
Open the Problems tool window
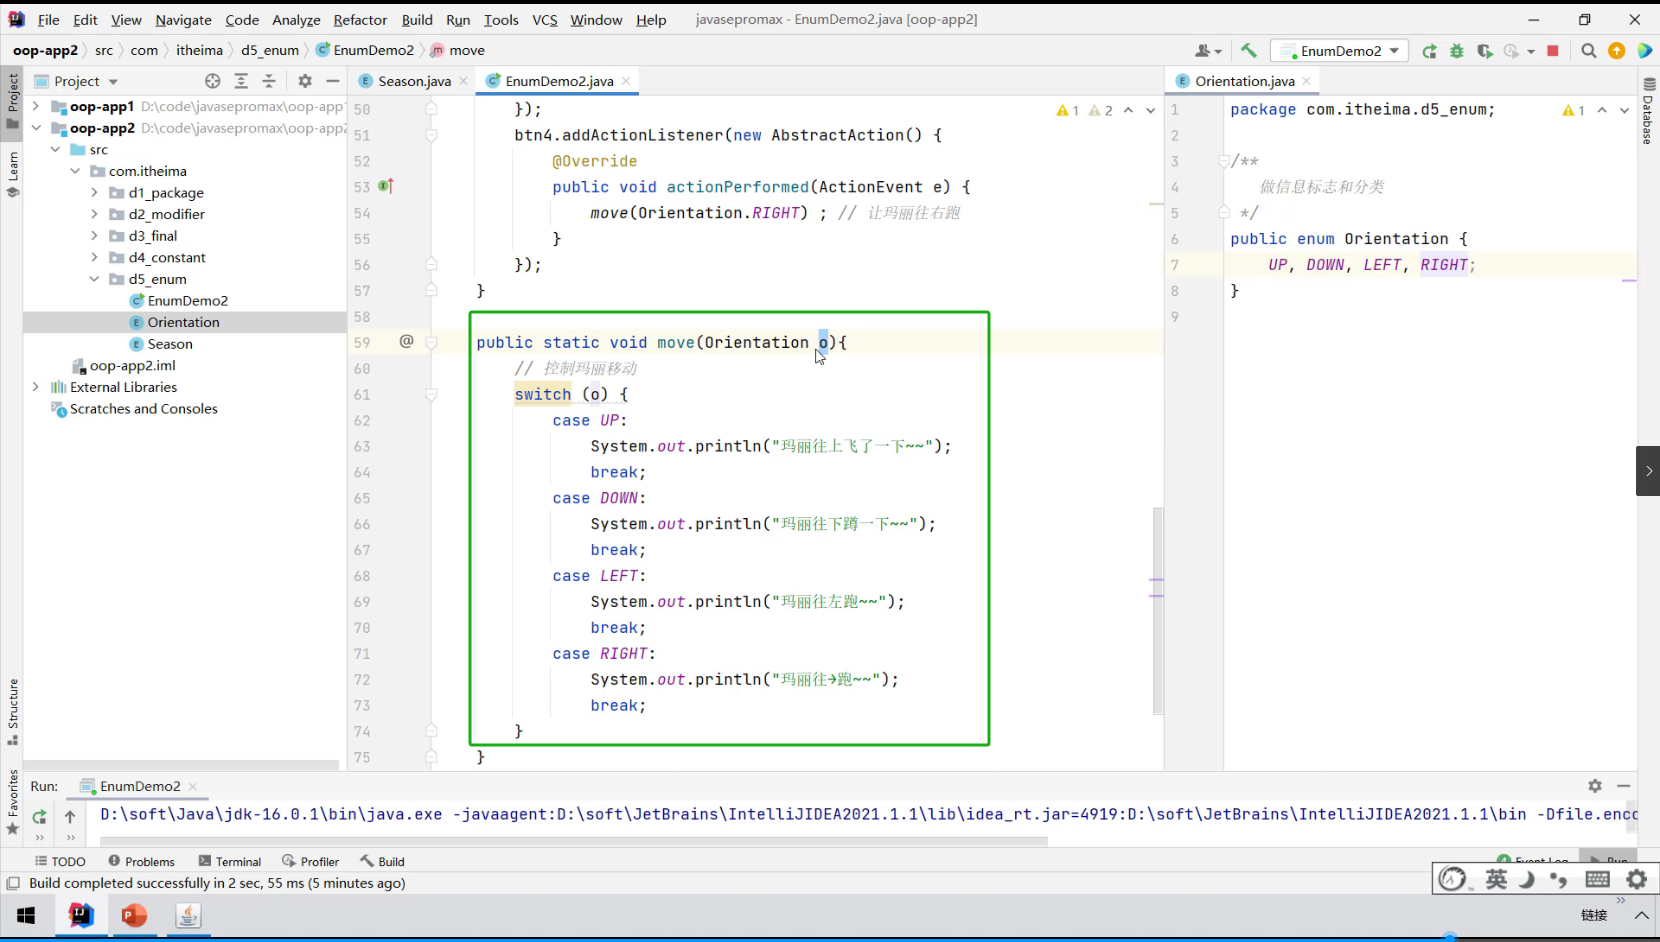click(x=141, y=861)
